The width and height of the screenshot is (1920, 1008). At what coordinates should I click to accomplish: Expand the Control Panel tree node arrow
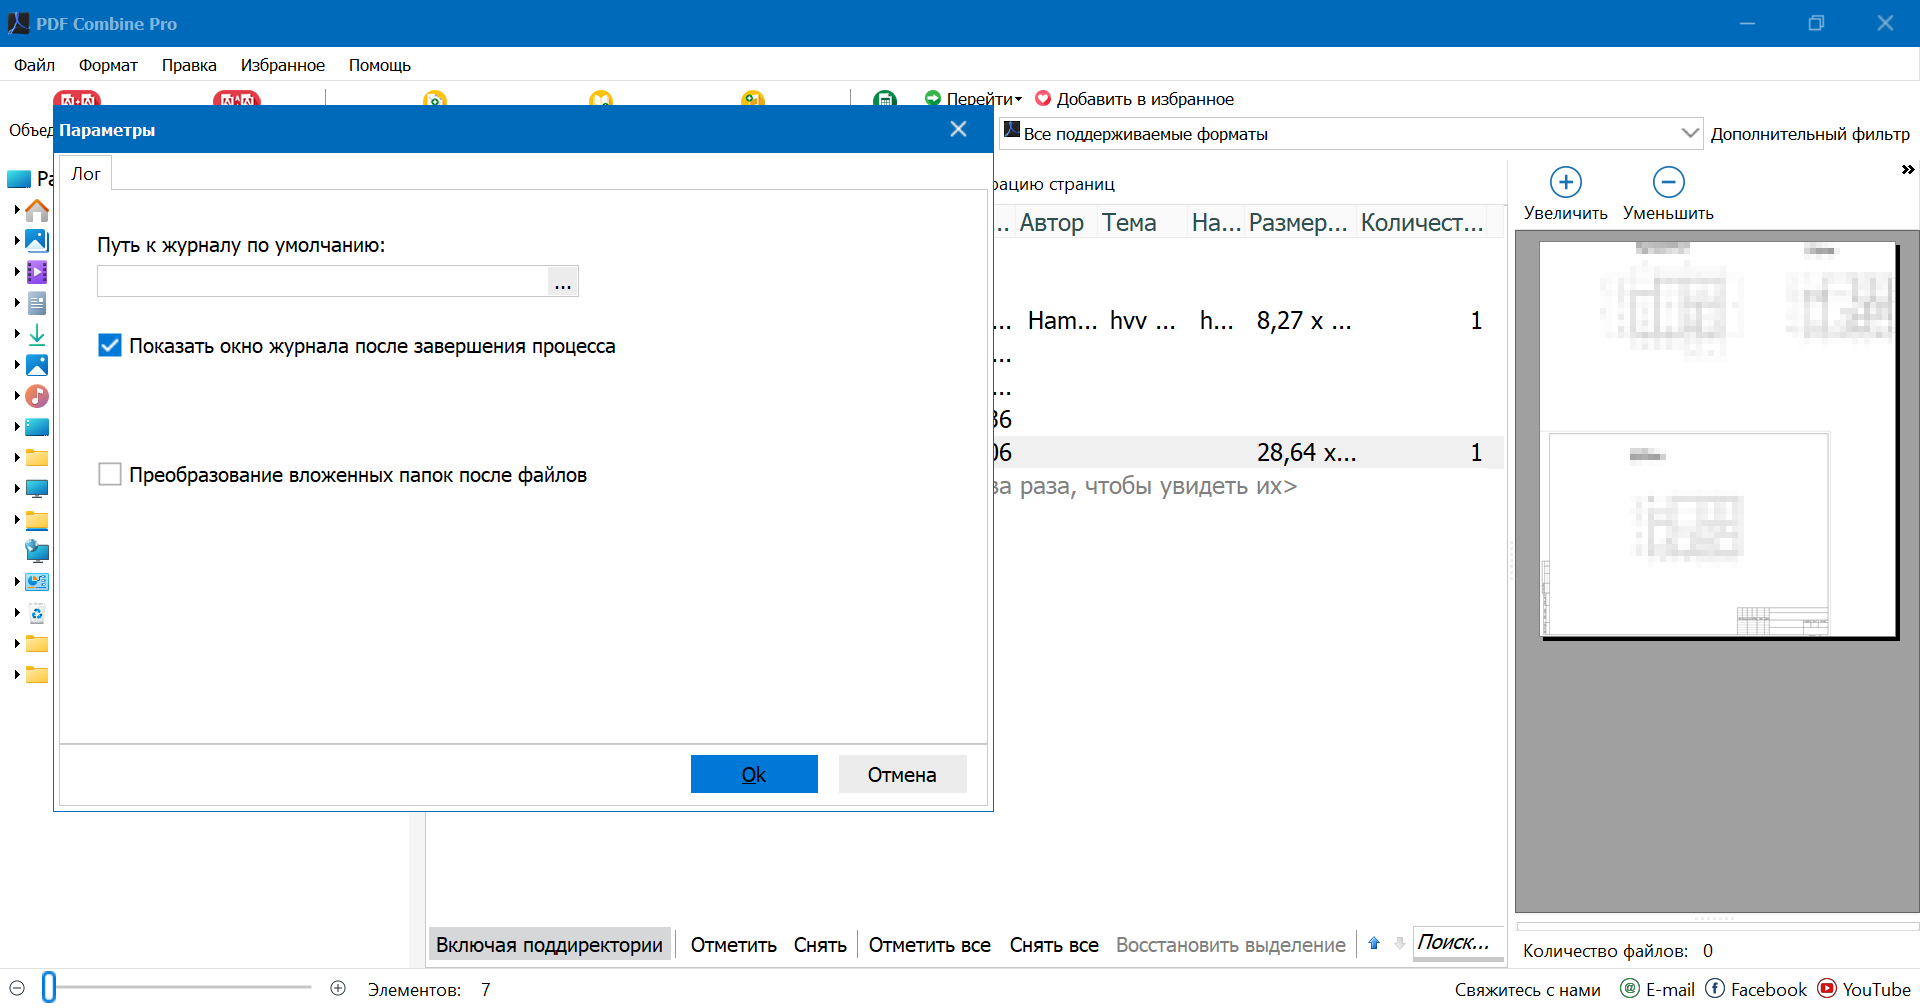(x=17, y=582)
